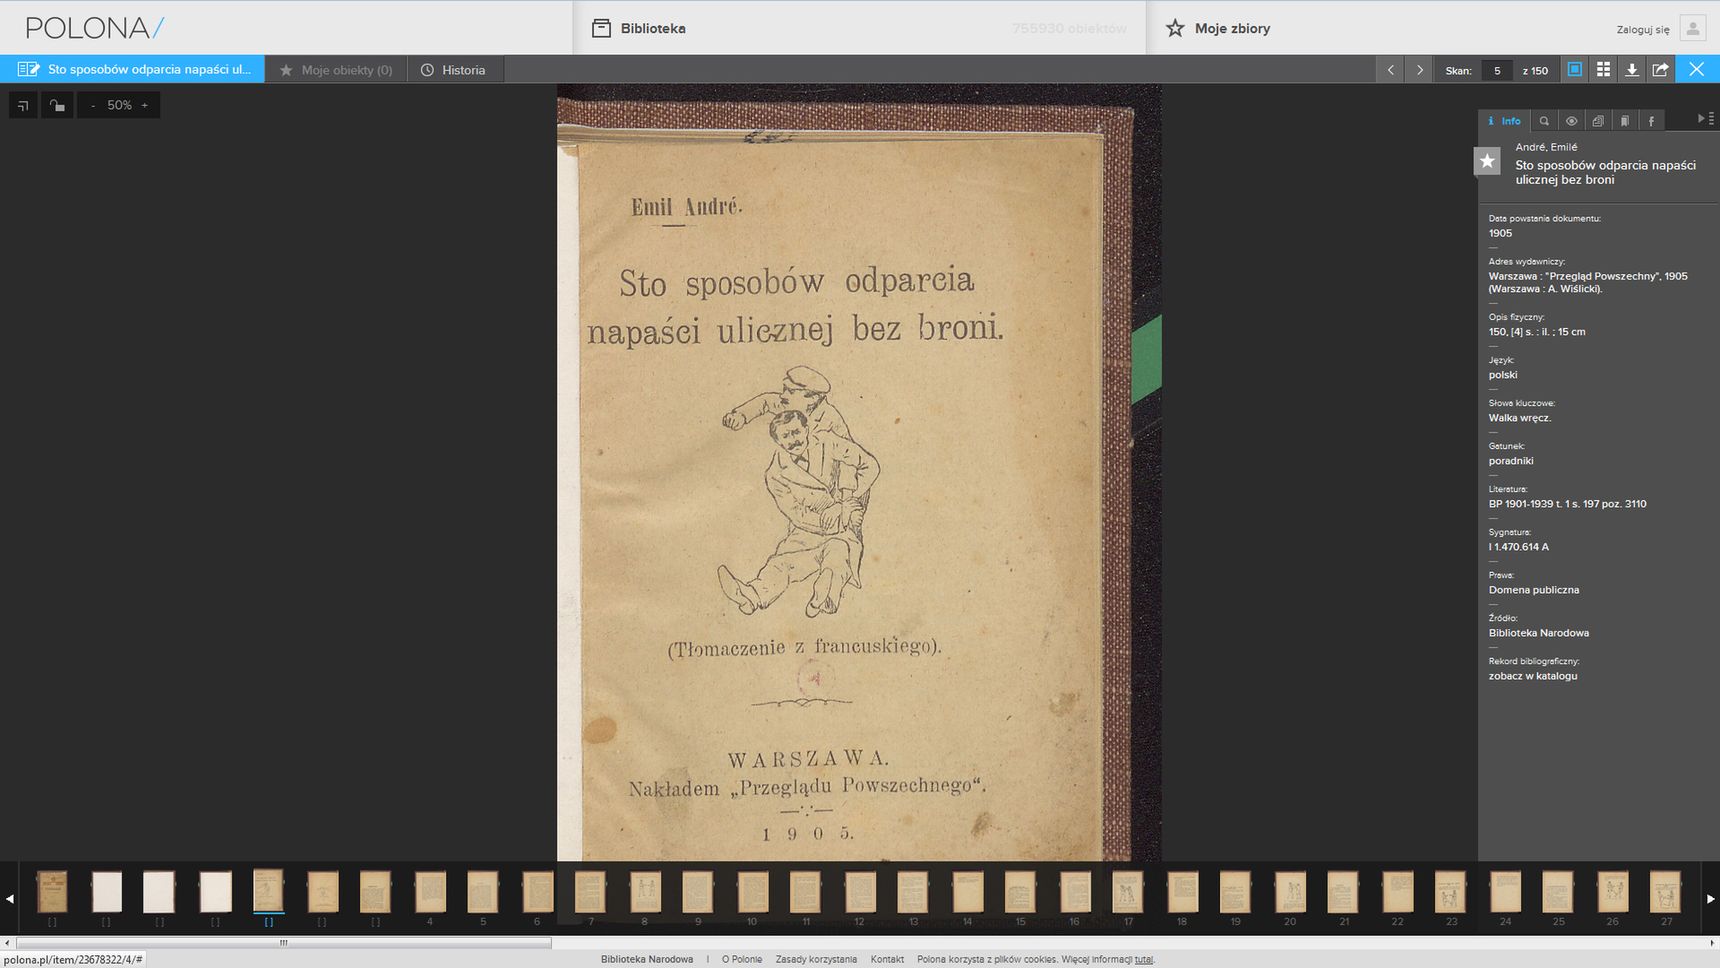Viewport: 1720px width, 968px height.
Task: Select the first cover thumbnail
Action: (52, 891)
